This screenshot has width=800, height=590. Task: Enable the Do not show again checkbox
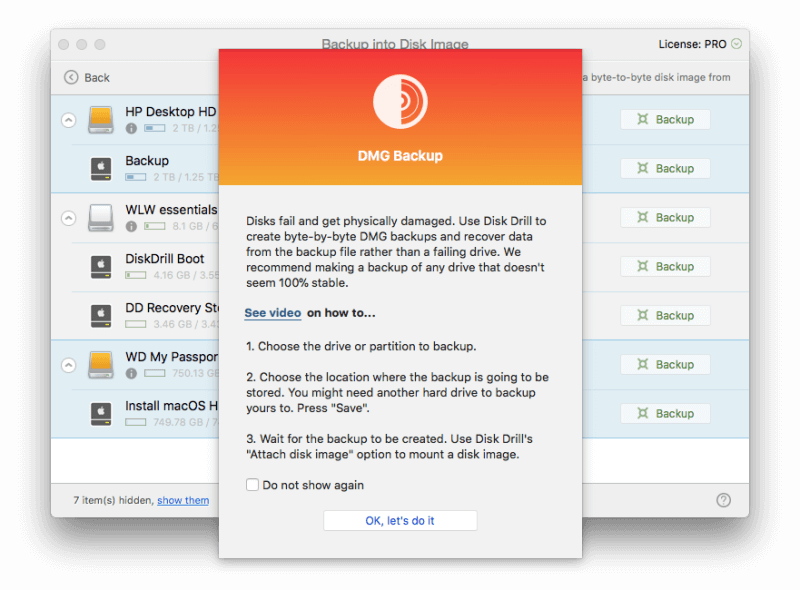(253, 484)
